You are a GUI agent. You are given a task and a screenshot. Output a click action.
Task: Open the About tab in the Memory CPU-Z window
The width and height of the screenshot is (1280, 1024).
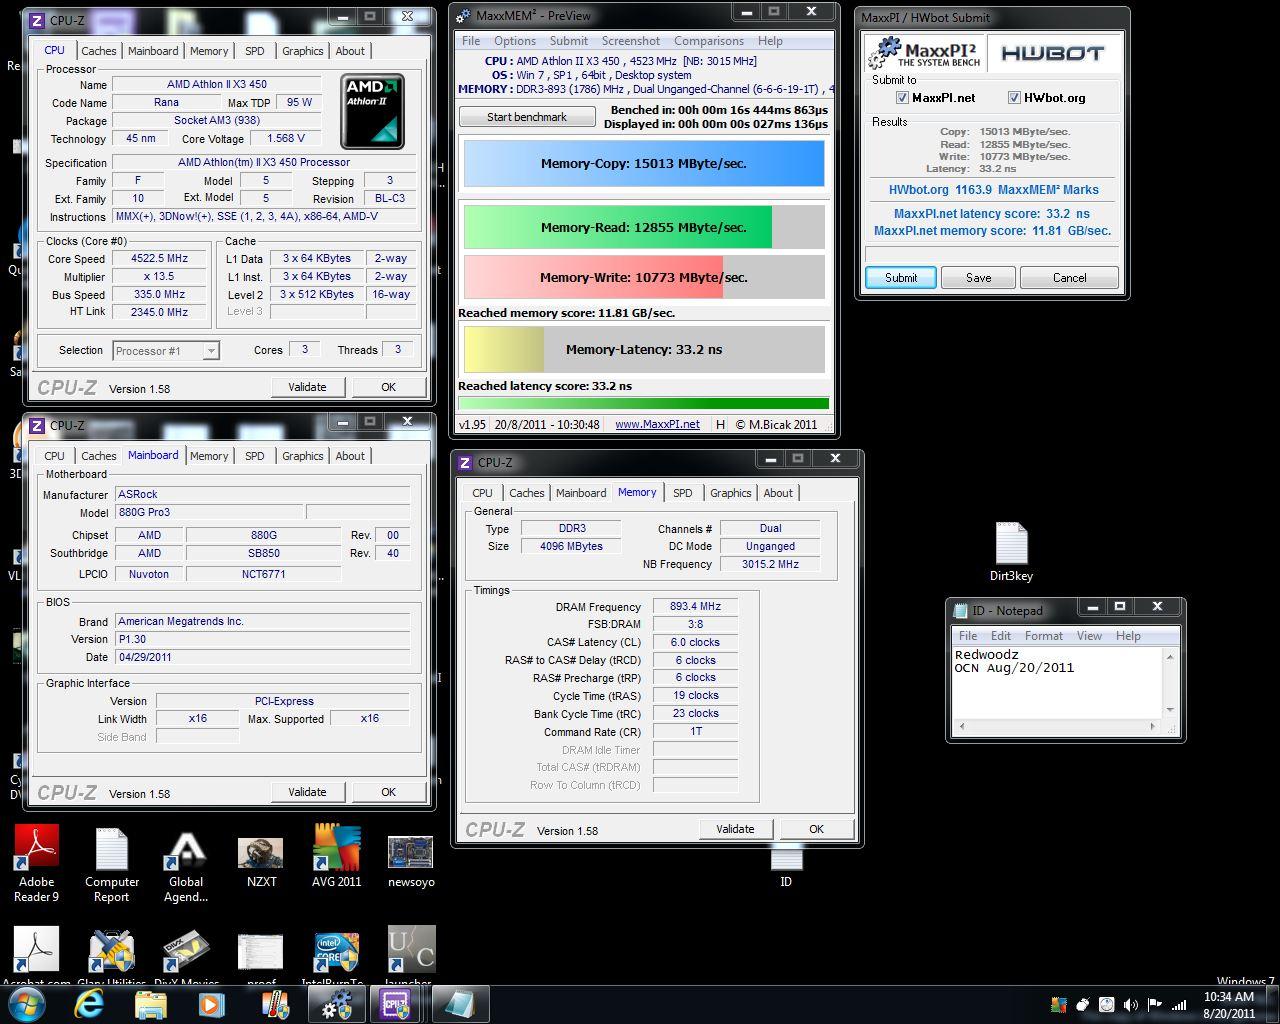click(x=778, y=493)
